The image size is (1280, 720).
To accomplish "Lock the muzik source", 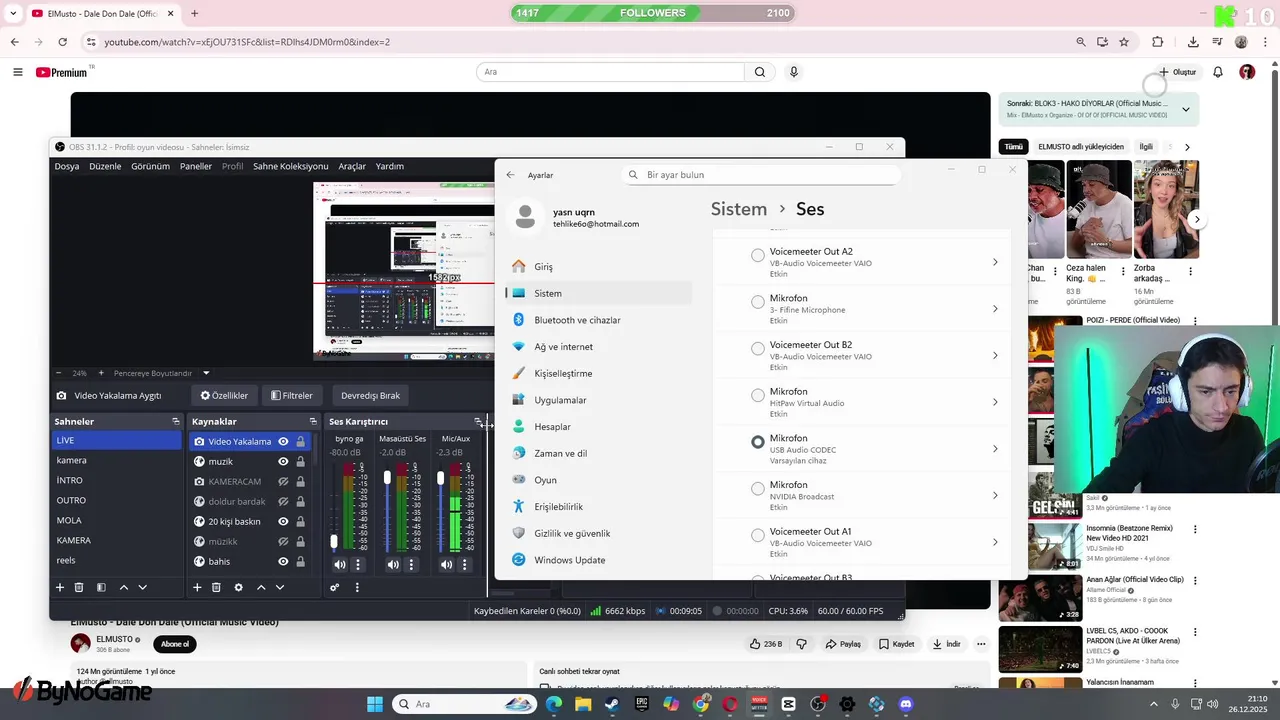I will pyautogui.click(x=300, y=461).
